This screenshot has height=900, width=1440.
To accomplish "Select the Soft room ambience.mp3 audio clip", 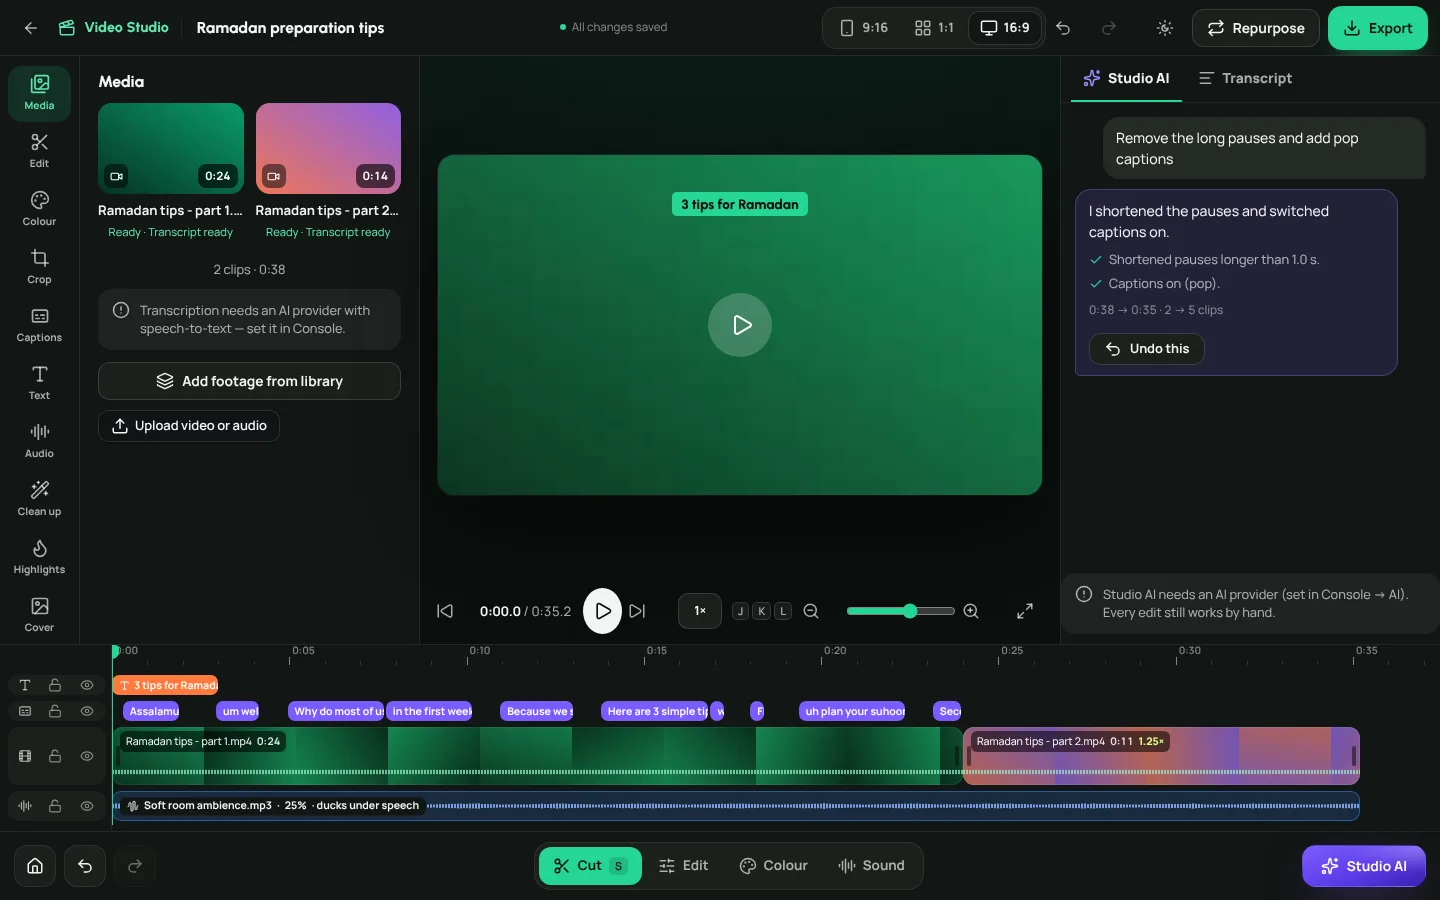I will click(x=736, y=806).
